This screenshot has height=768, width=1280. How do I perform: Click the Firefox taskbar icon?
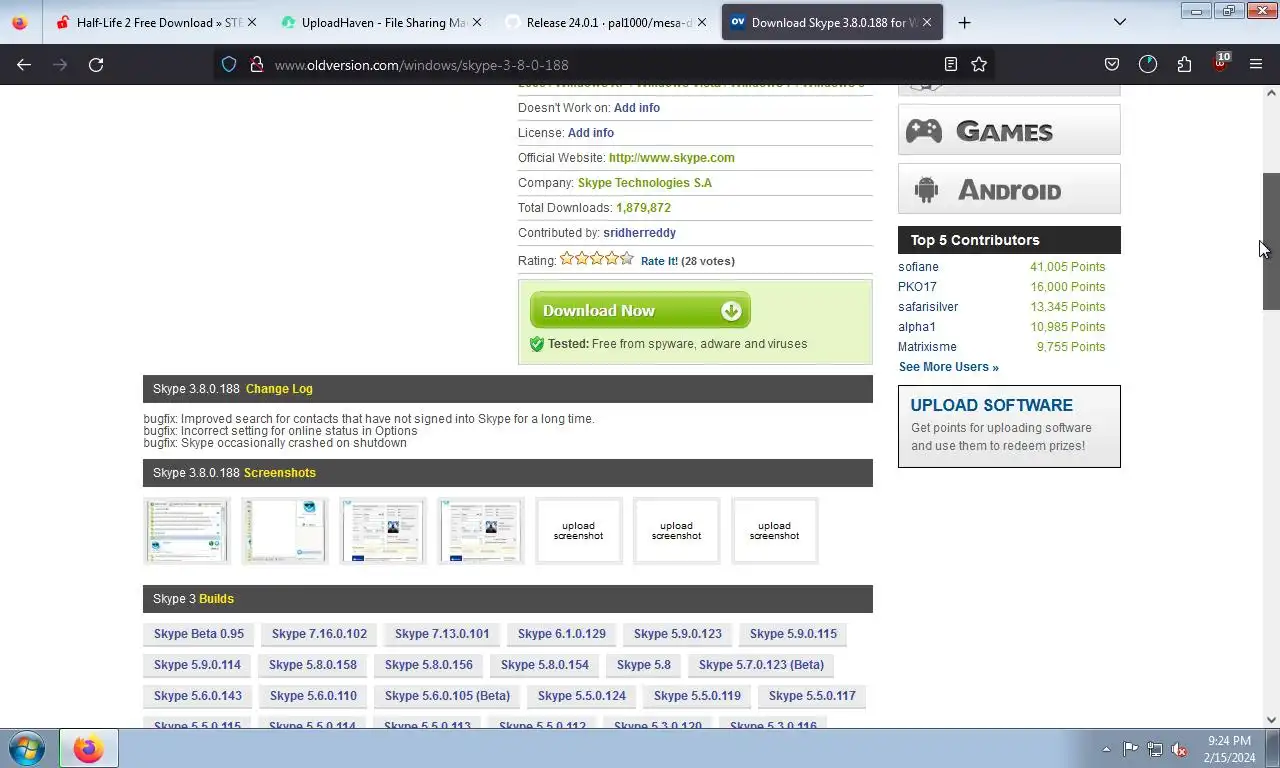(x=88, y=748)
